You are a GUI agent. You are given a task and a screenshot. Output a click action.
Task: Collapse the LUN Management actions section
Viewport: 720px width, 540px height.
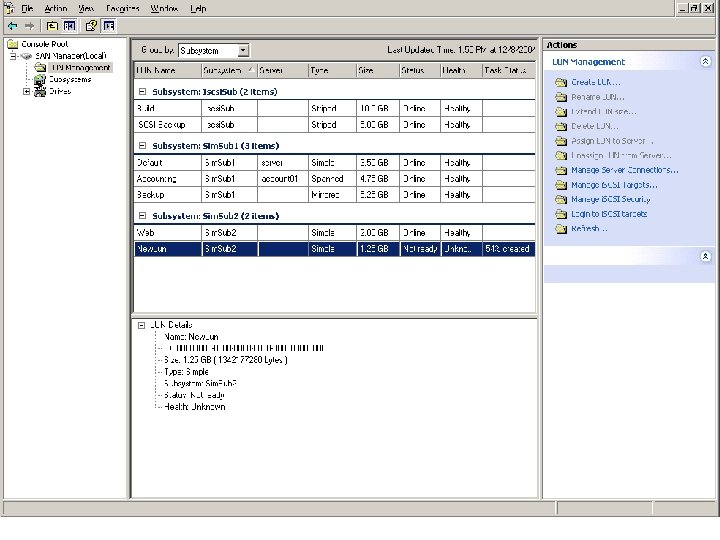coord(705,62)
